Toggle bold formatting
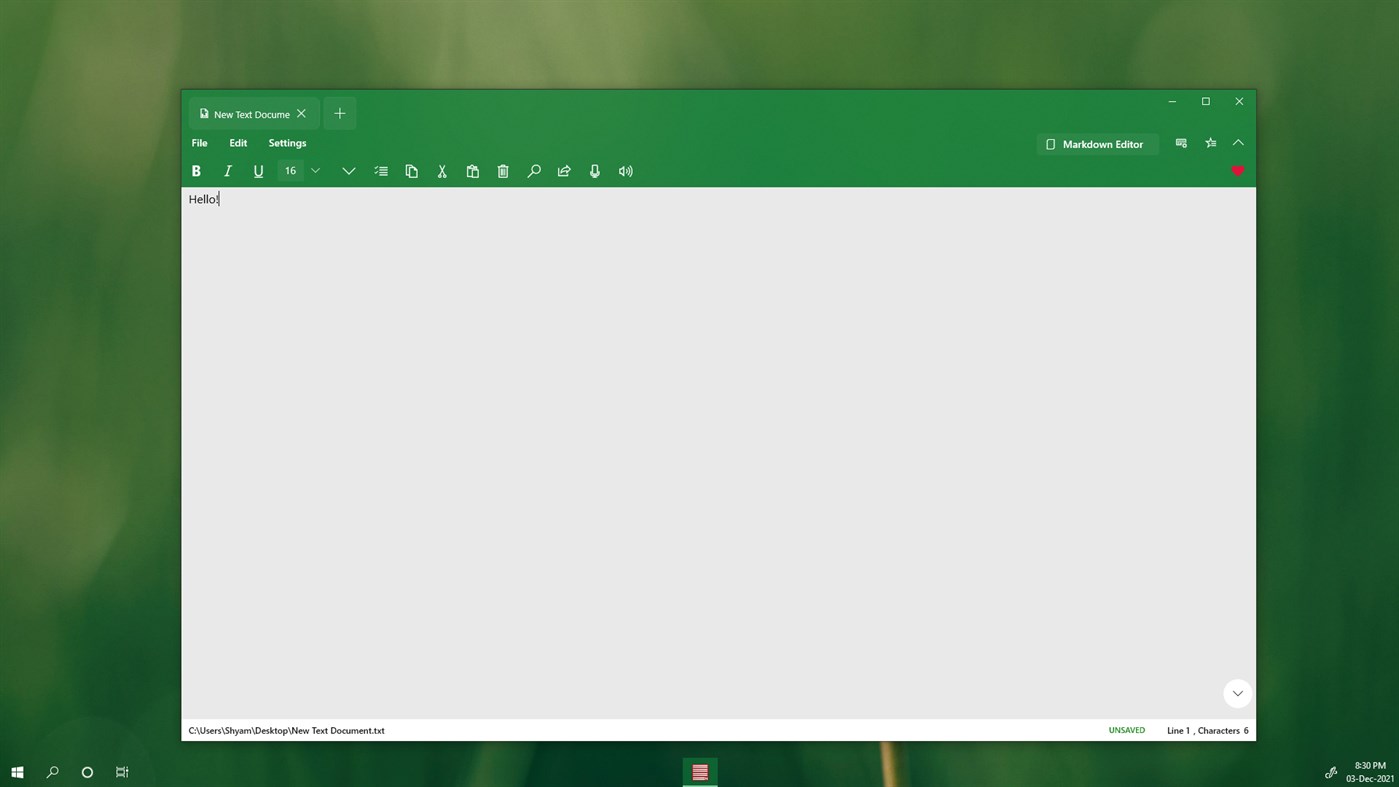This screenshot has height=787, width=1399. (x=196, y=170)
